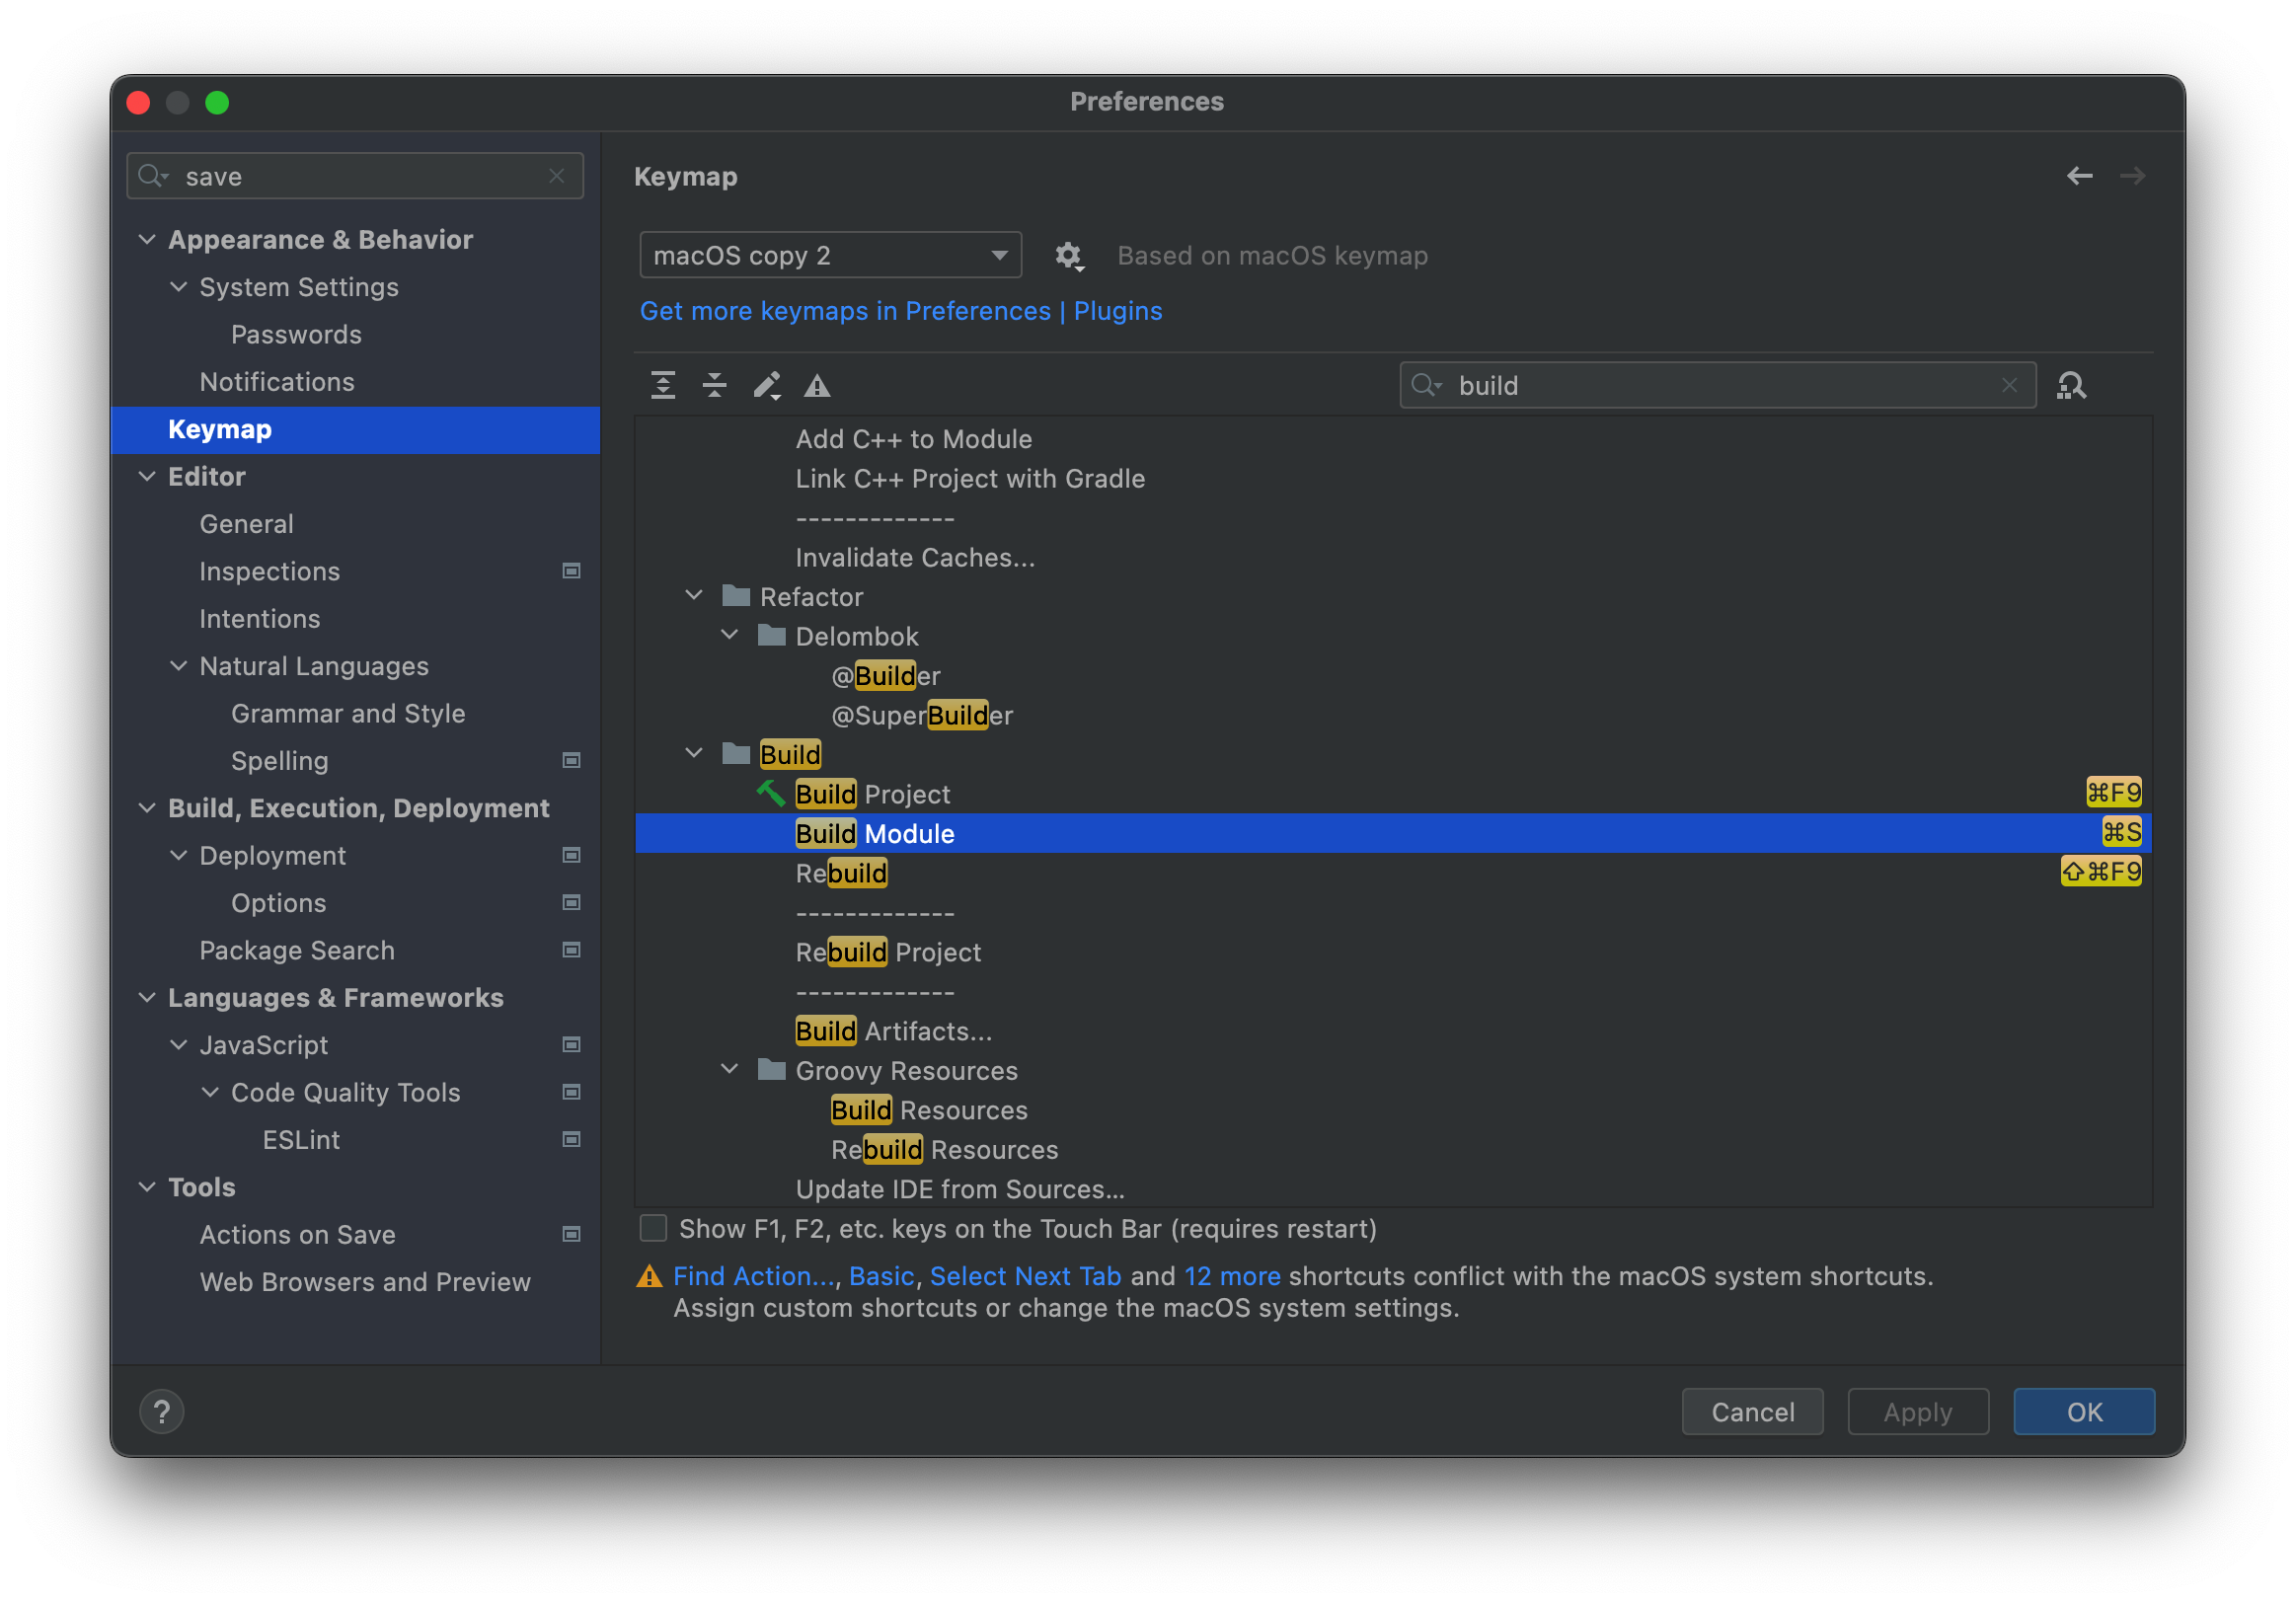Collapse the Groovy Resources folder

coord(730,1070)
